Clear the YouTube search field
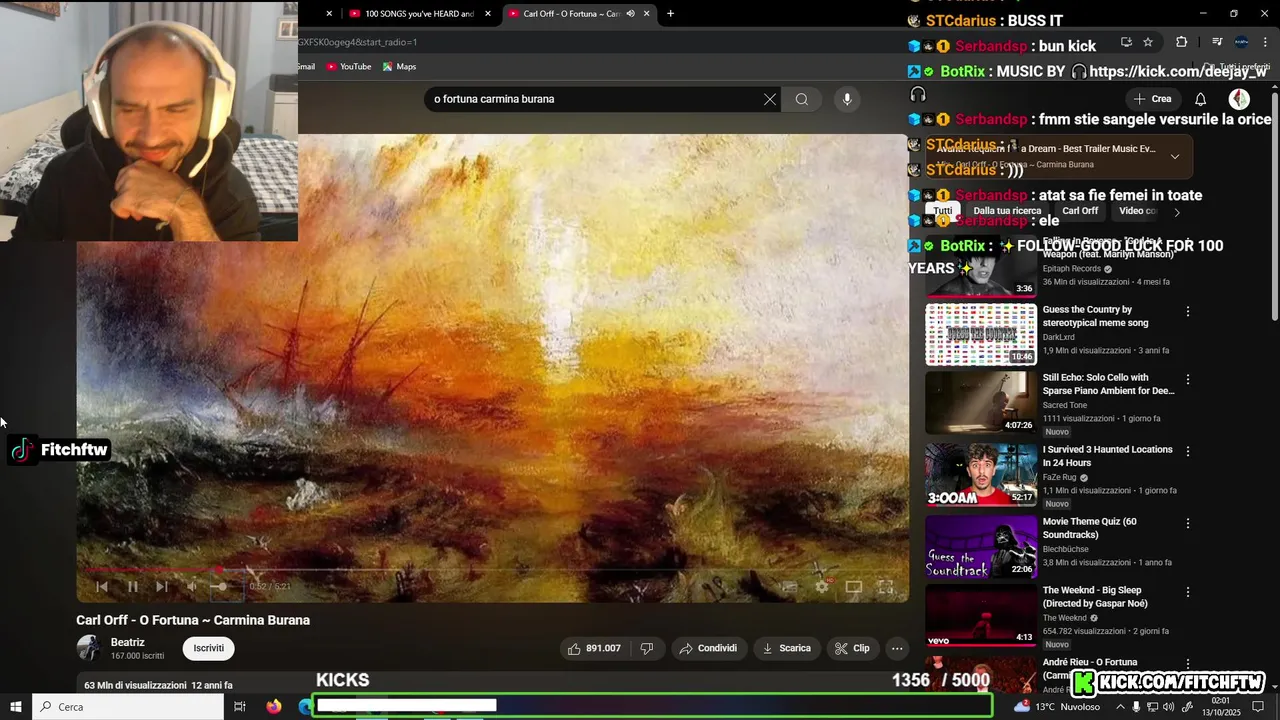1280x720 pixels. (770, 99)
